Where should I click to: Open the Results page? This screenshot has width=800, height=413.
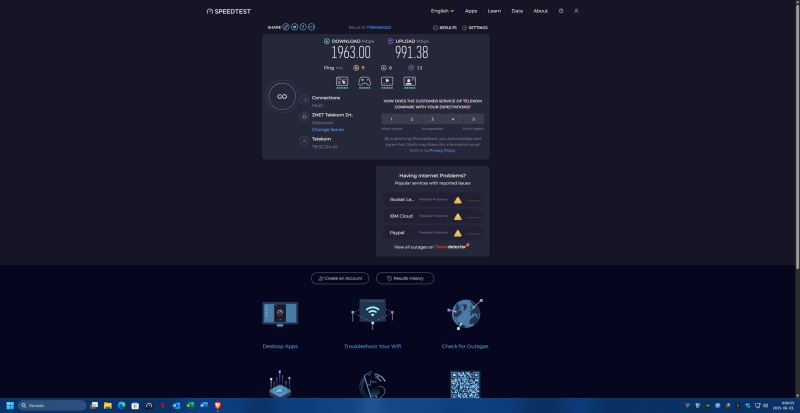click(x=445, y=28)
